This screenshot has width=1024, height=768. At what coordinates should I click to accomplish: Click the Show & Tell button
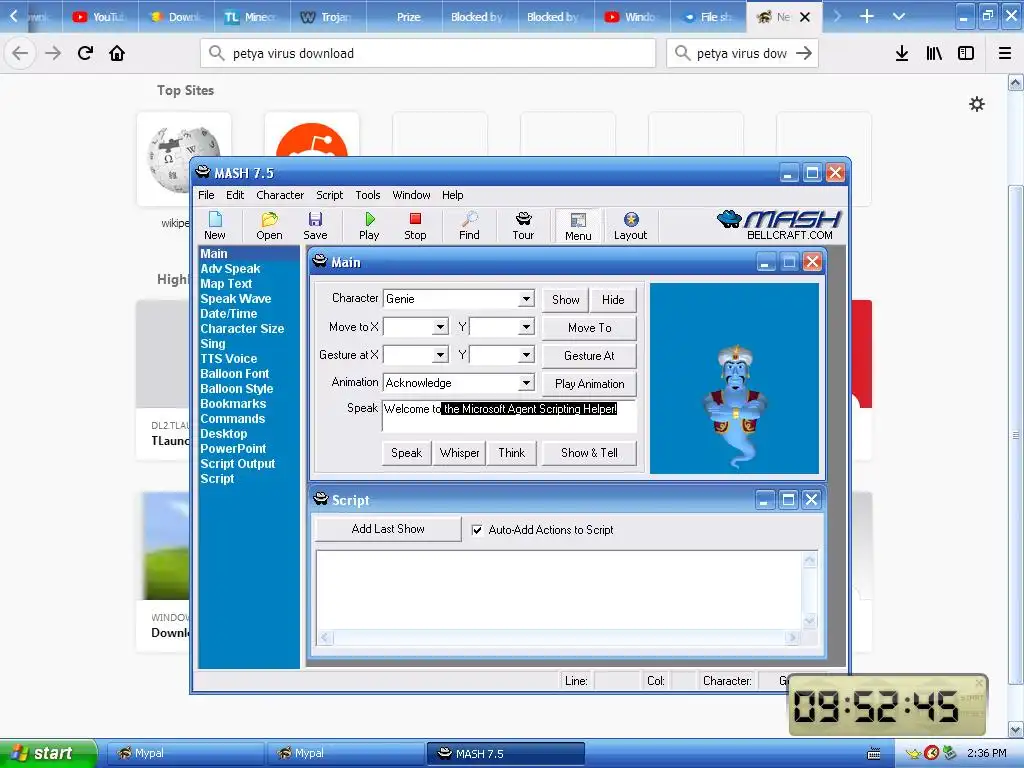click(x=589, y=453)
